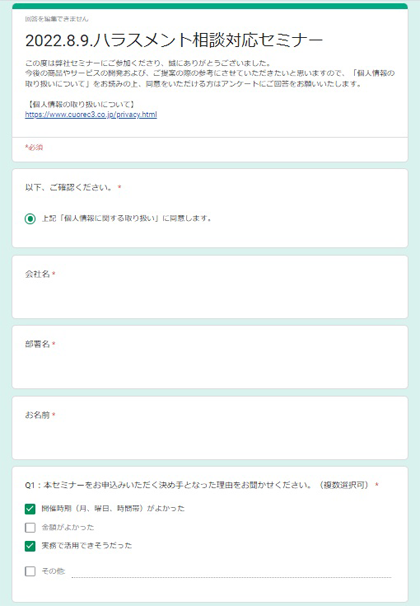The image size is (420, 606).
Task: Click the お名前 answer field
Action: [210, 438]
